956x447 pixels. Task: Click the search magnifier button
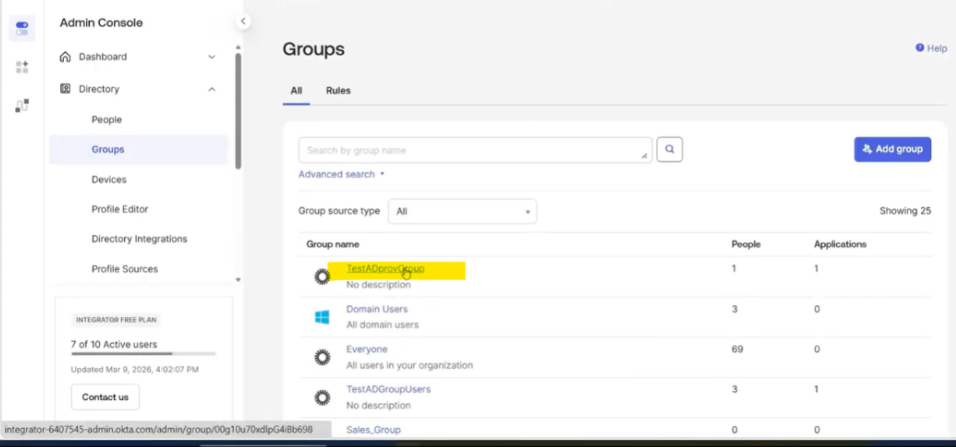(x=670, y=150)
